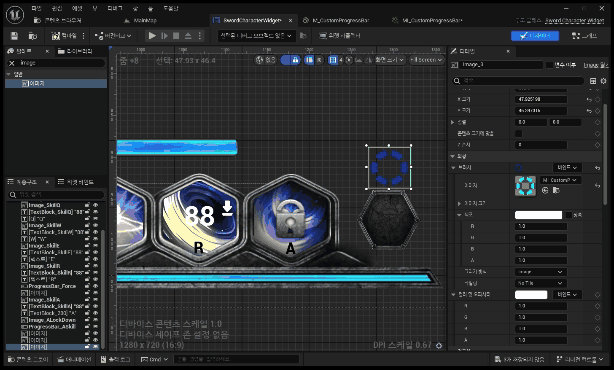
Task: Select the Image widget in palette
Action: [56, 83]
